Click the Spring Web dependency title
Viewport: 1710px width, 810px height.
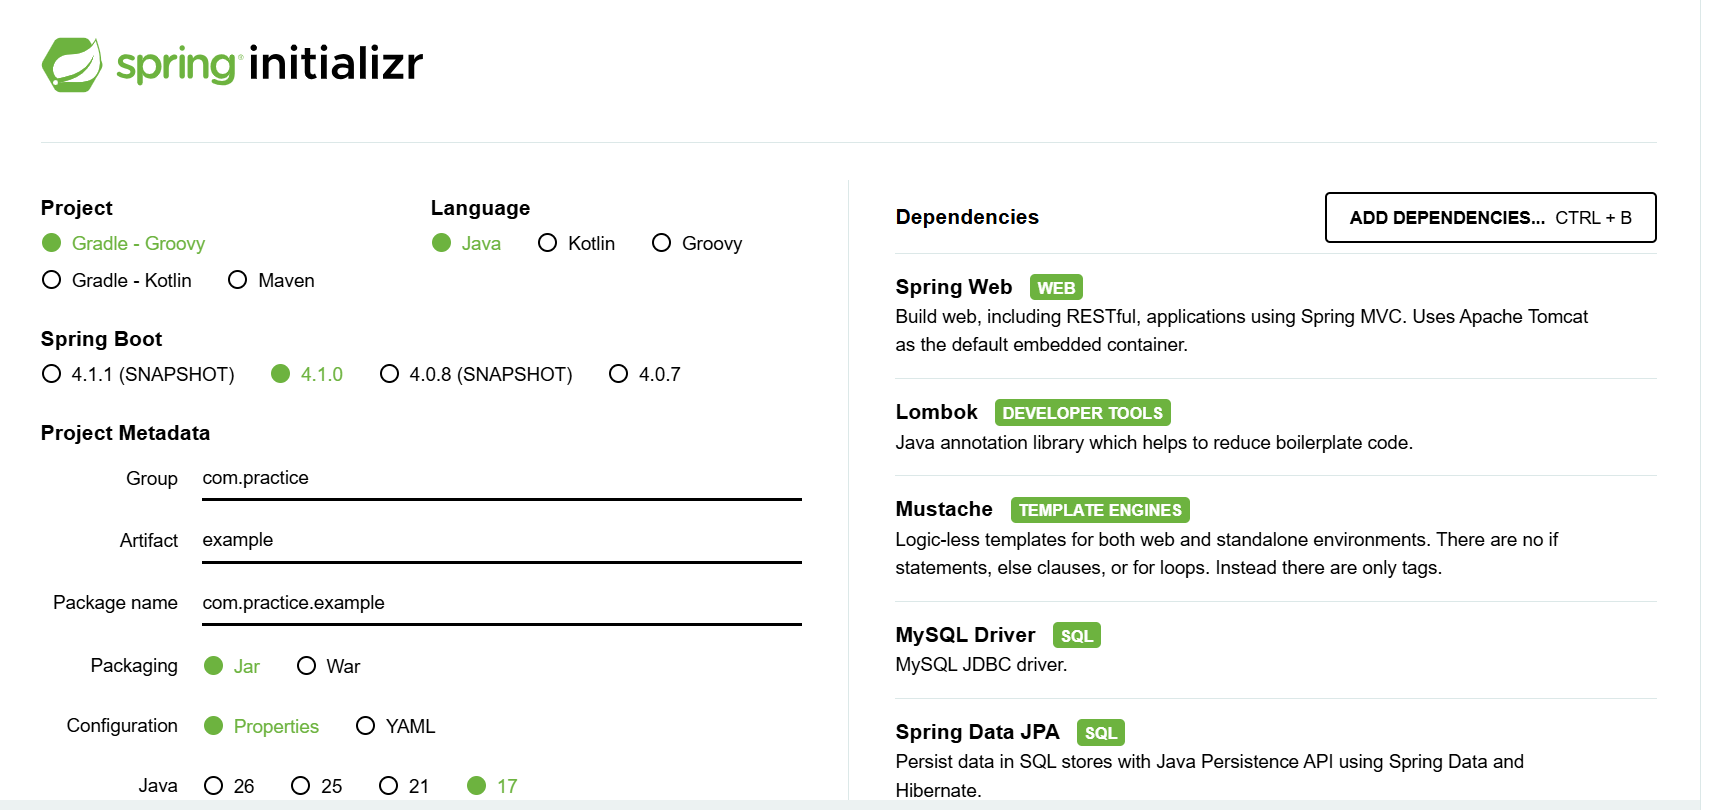pyautogui.click(x=953, y=287)
